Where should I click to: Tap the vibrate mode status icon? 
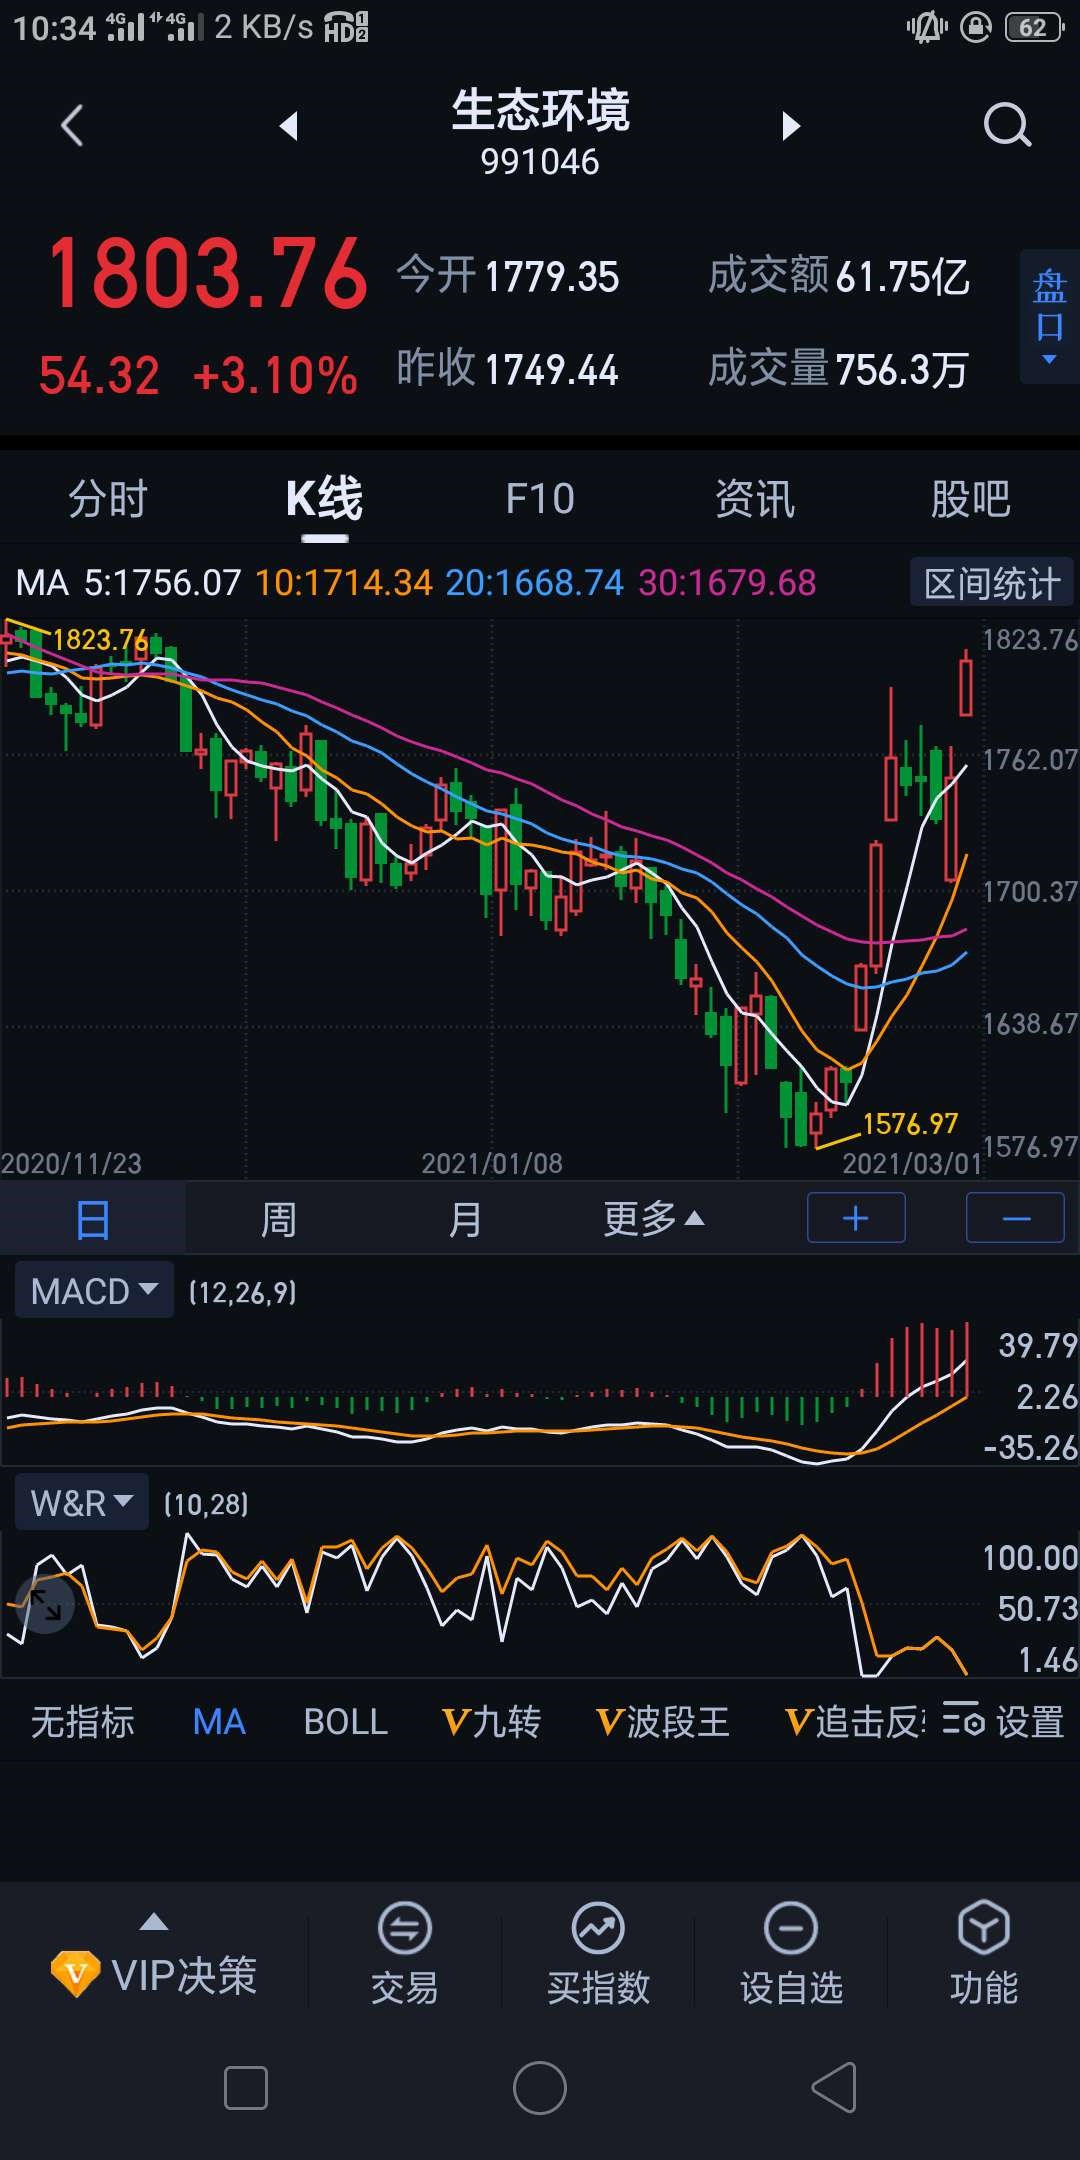click(x=927, y=27)
